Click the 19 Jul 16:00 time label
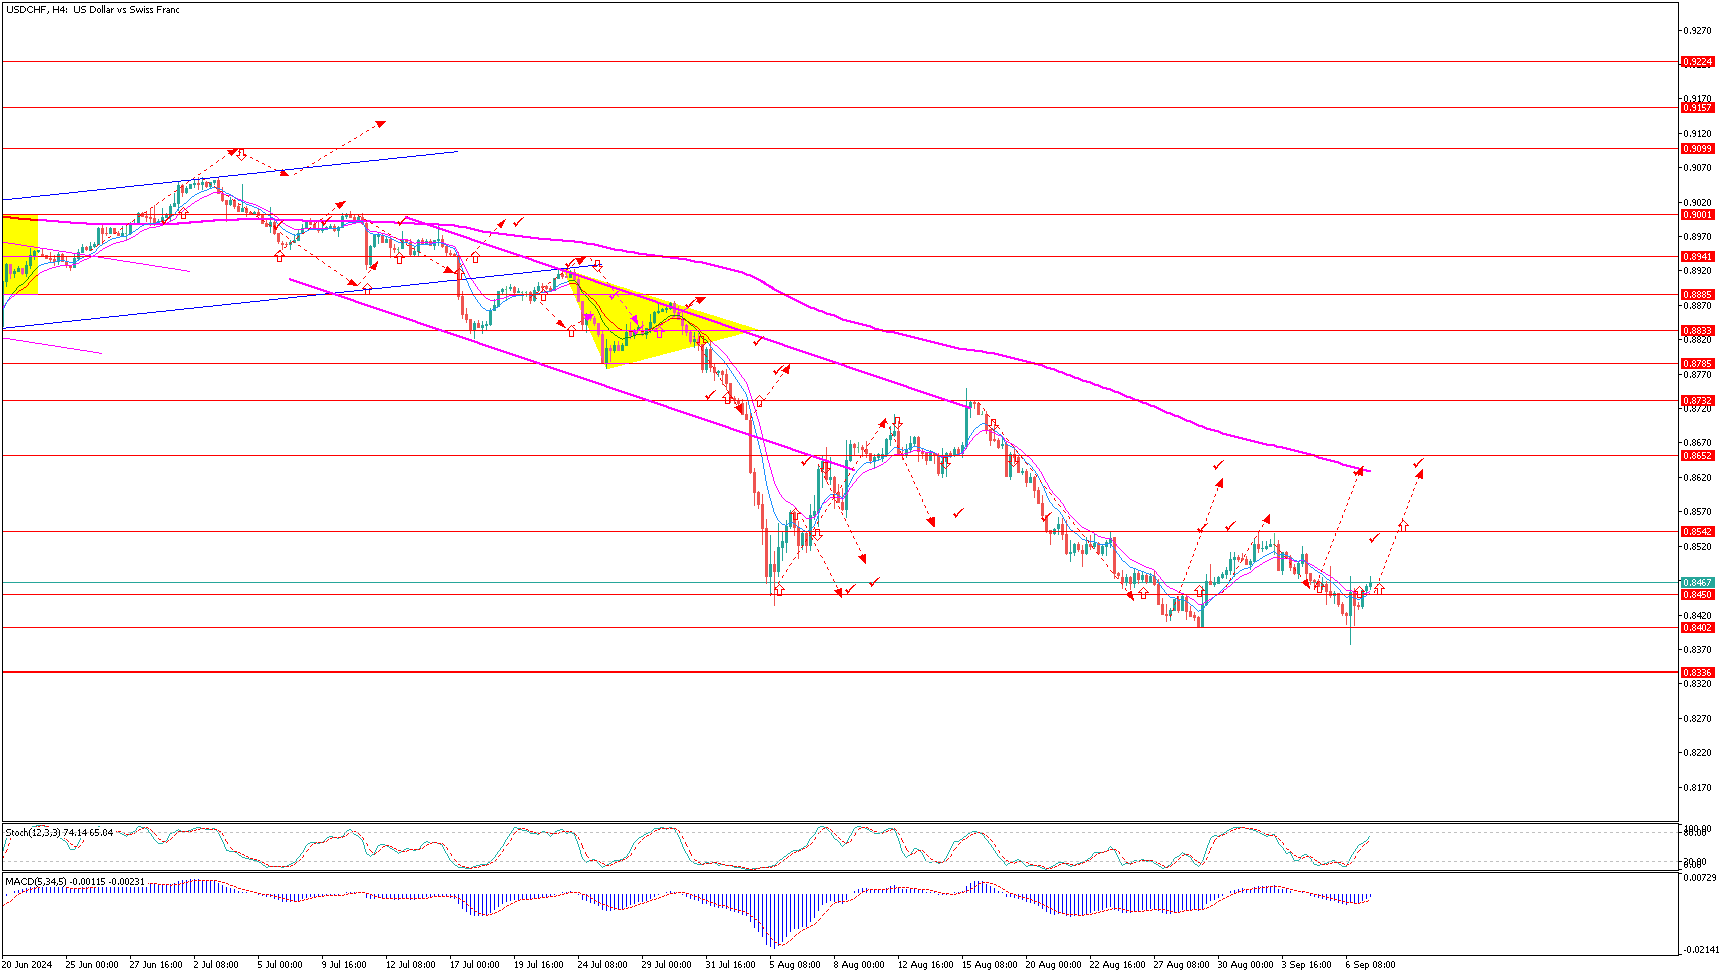1726x976 pixels. point(539,965)
